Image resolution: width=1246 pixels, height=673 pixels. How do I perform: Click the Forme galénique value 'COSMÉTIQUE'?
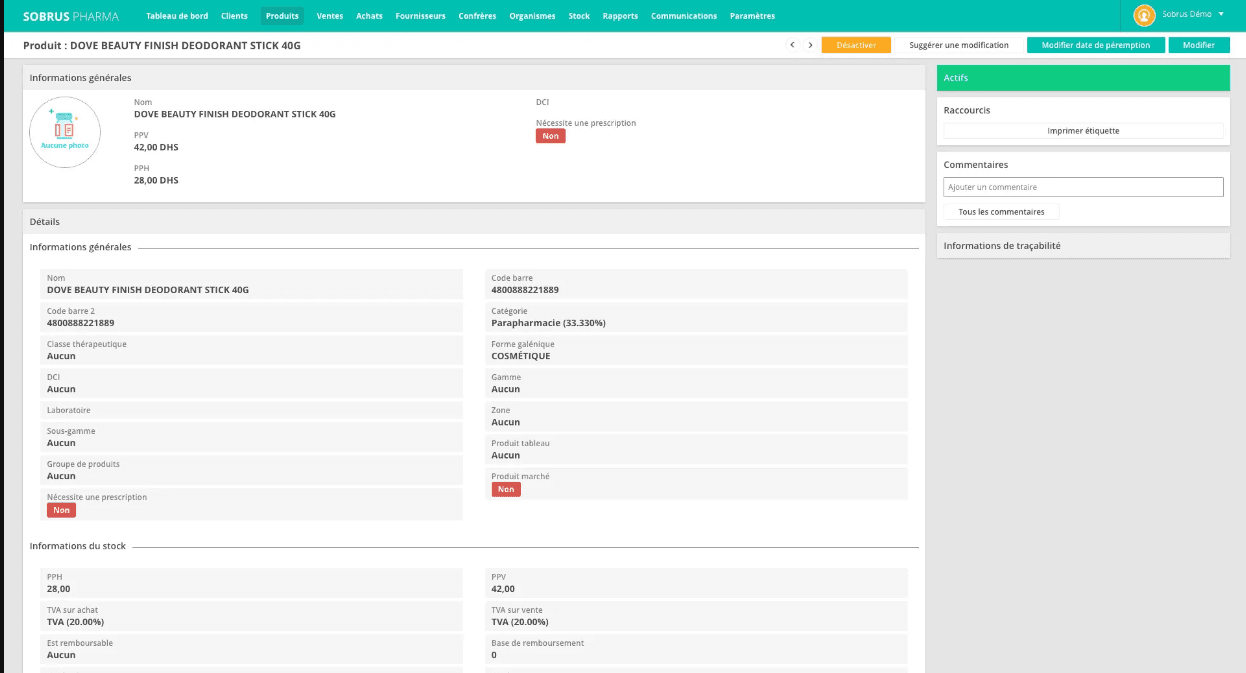pyautogui.click(x=521, y=356)
